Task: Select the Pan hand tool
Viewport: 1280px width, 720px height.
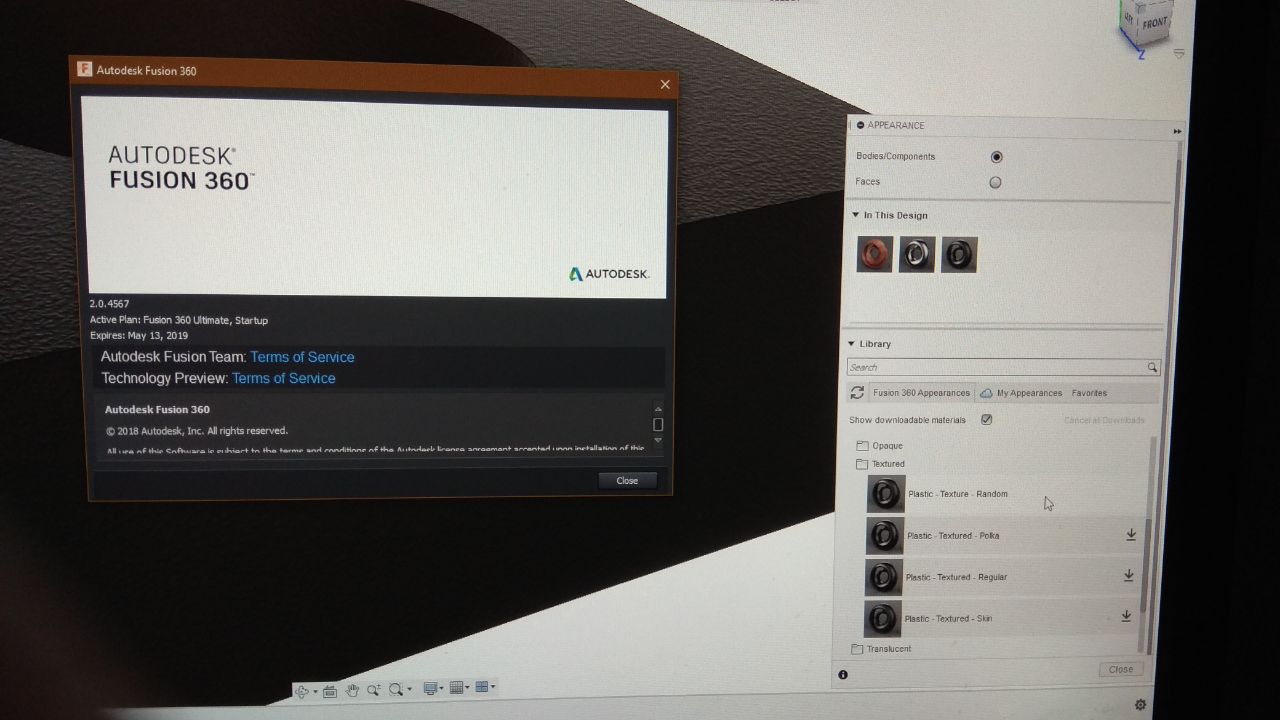Action: [352, 690]
